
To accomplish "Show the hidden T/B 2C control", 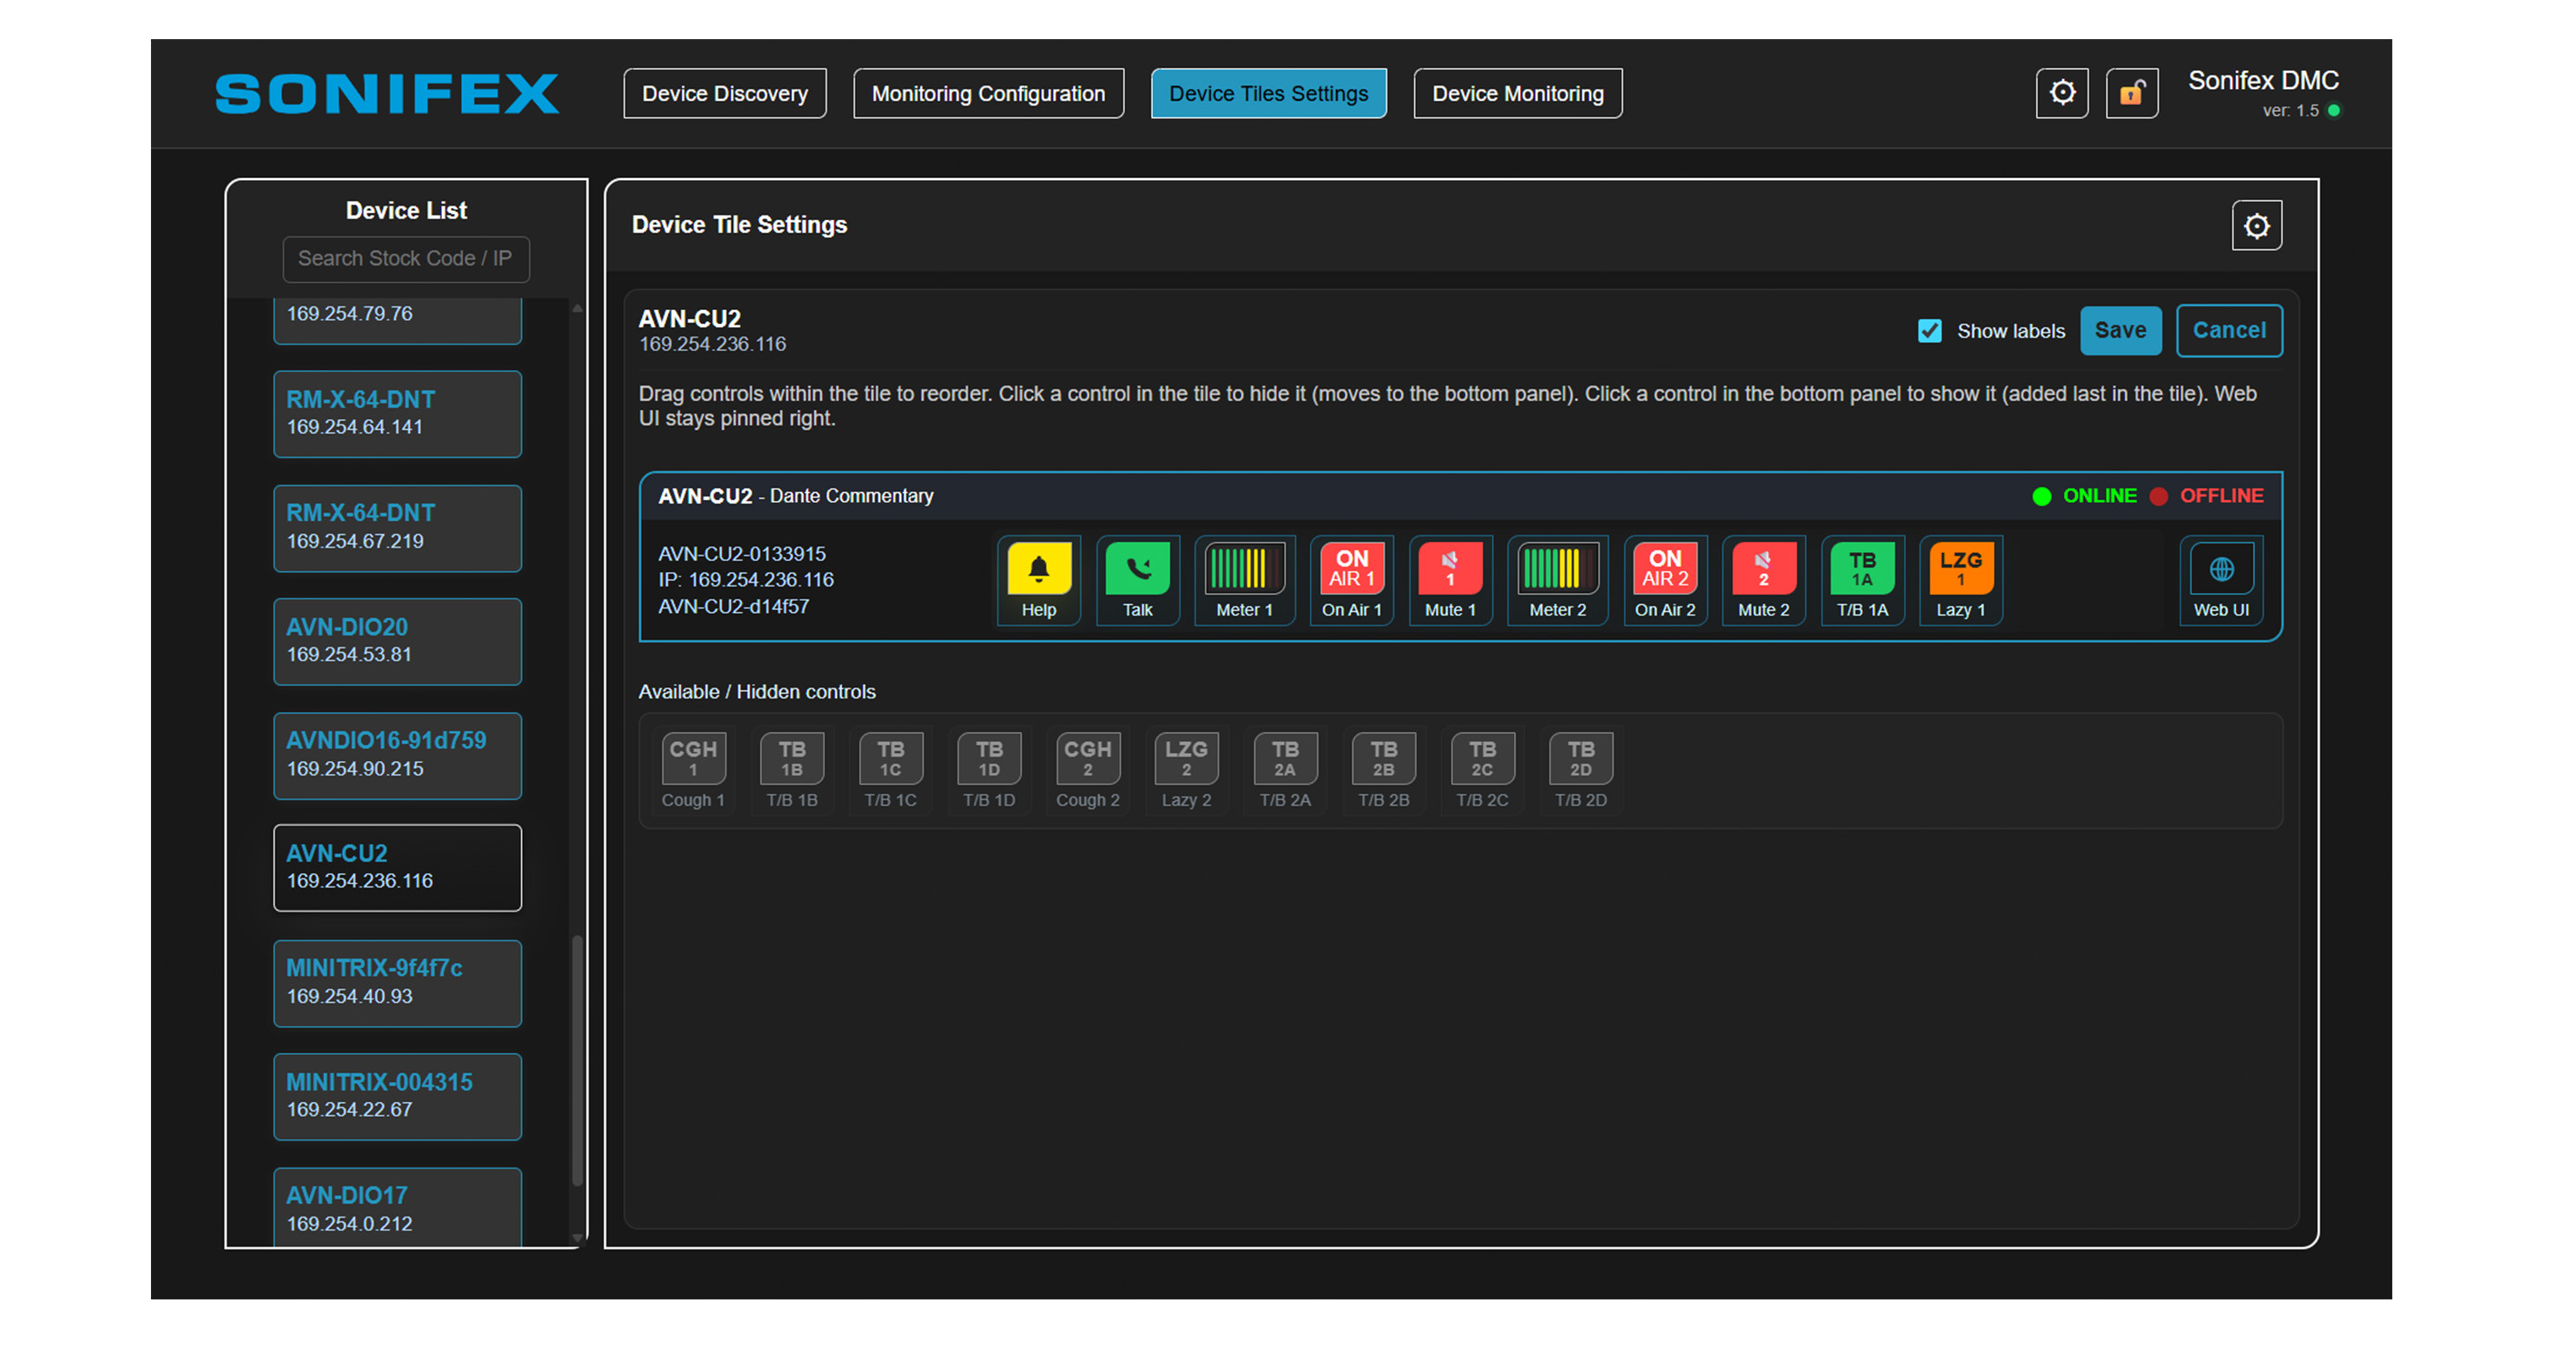I will click(1482, 771).
